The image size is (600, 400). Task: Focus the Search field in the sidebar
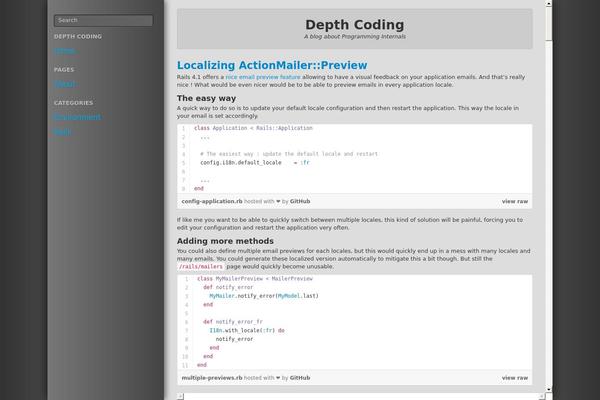103,20
